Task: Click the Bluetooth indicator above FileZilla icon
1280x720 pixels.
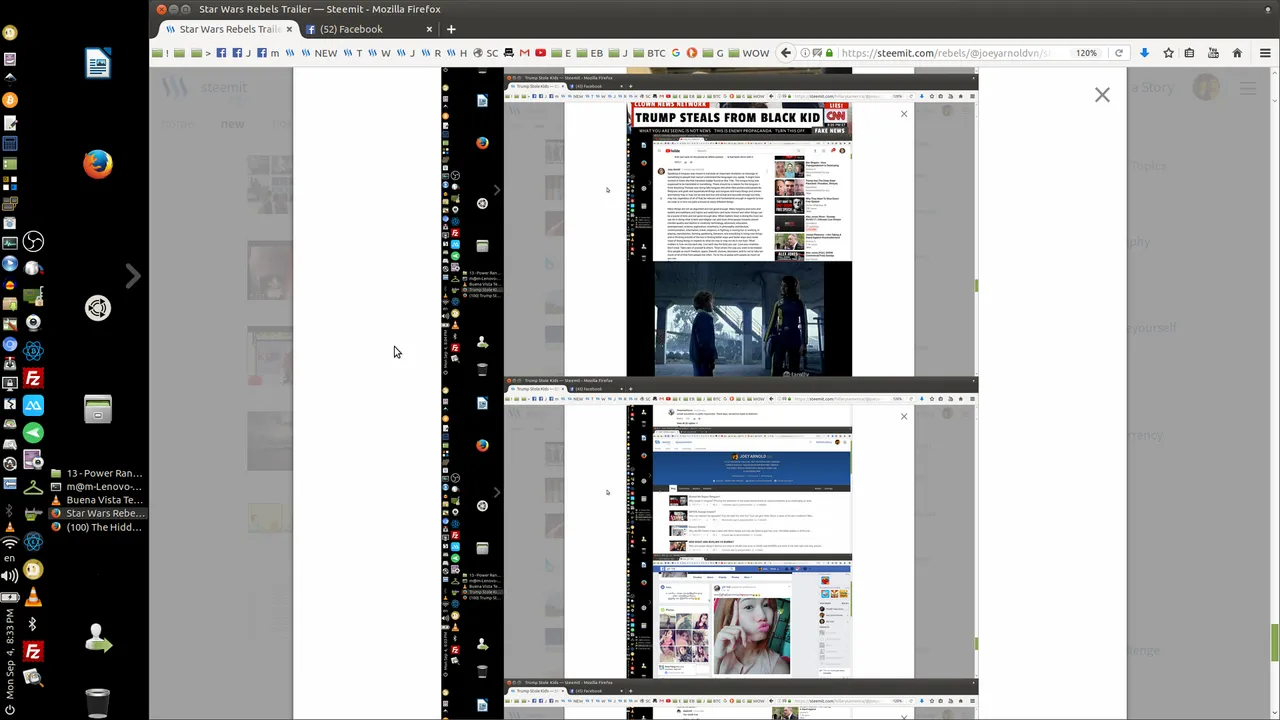Action: [x=33, y=624]
